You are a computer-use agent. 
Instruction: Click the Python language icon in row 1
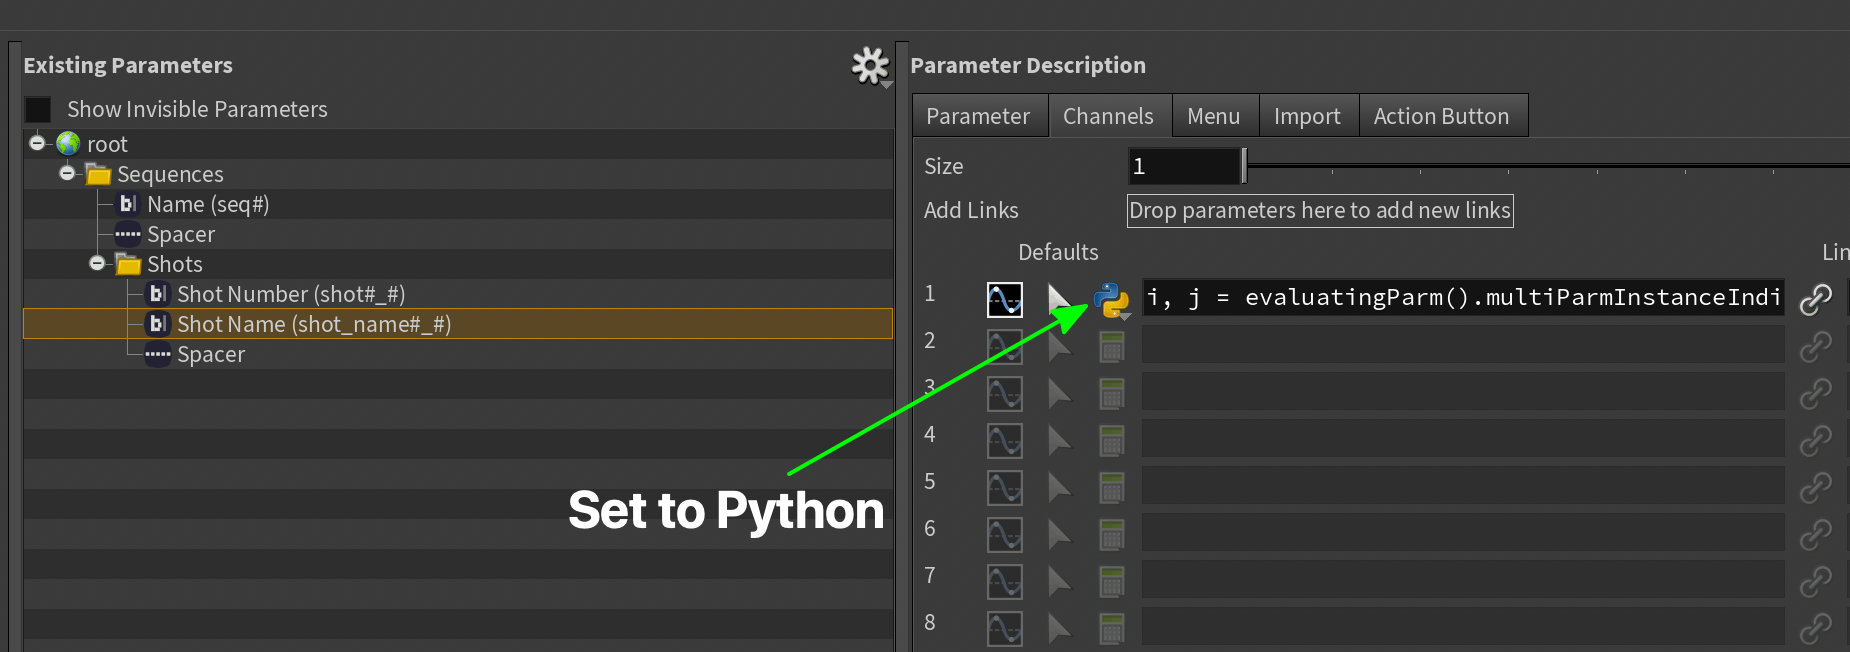coord(1110,299)
